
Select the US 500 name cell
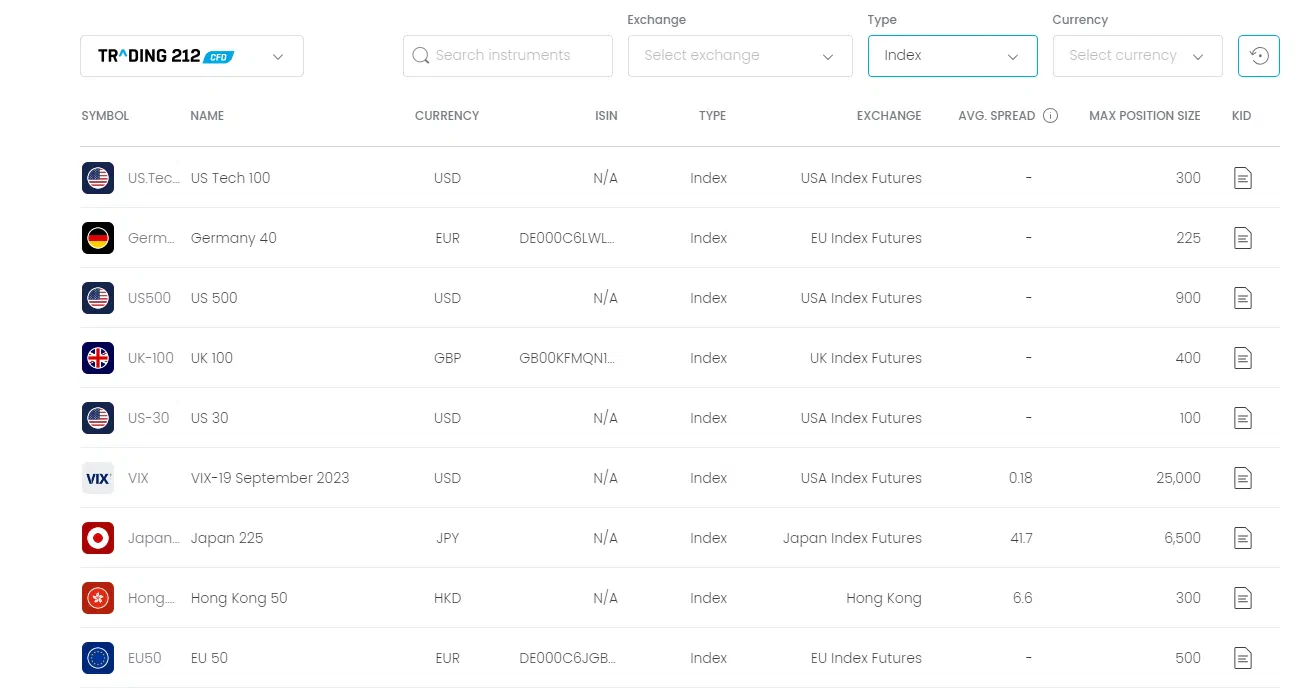tap(214, 298)
